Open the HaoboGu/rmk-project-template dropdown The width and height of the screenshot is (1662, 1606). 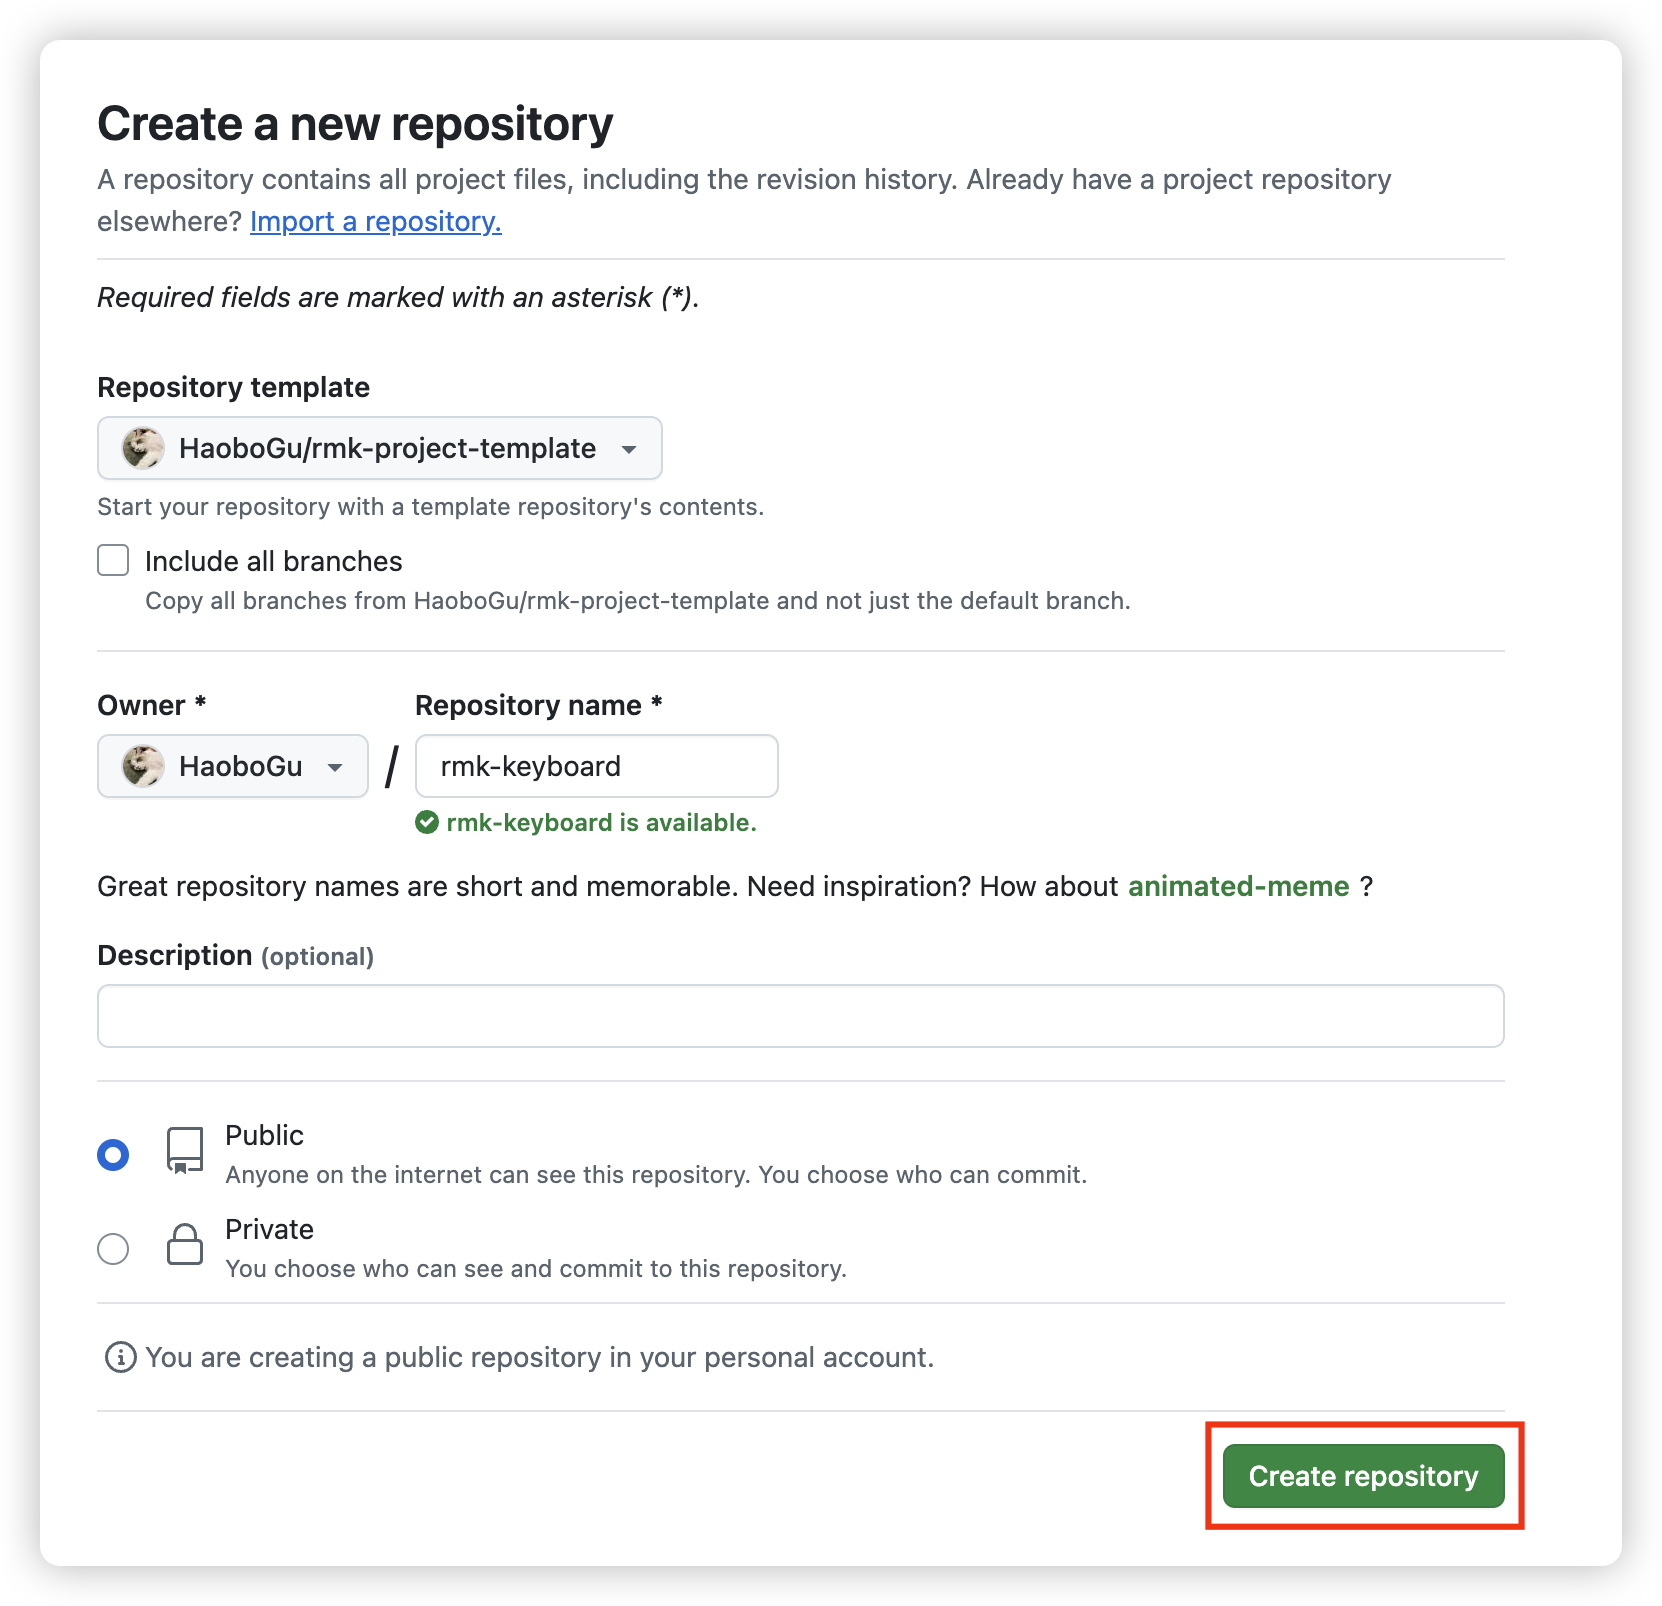(380, 448)
